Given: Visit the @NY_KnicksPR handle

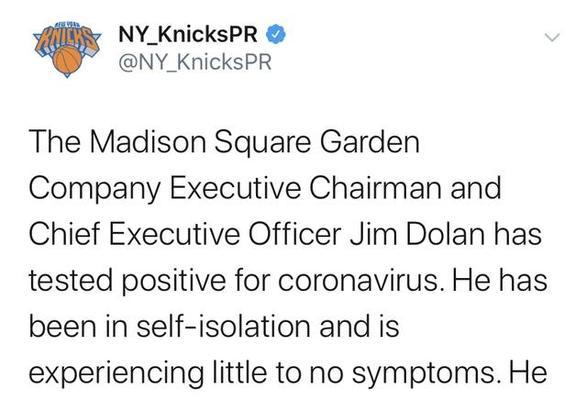Looking at the screenshot, I should [x=195, y=62].
